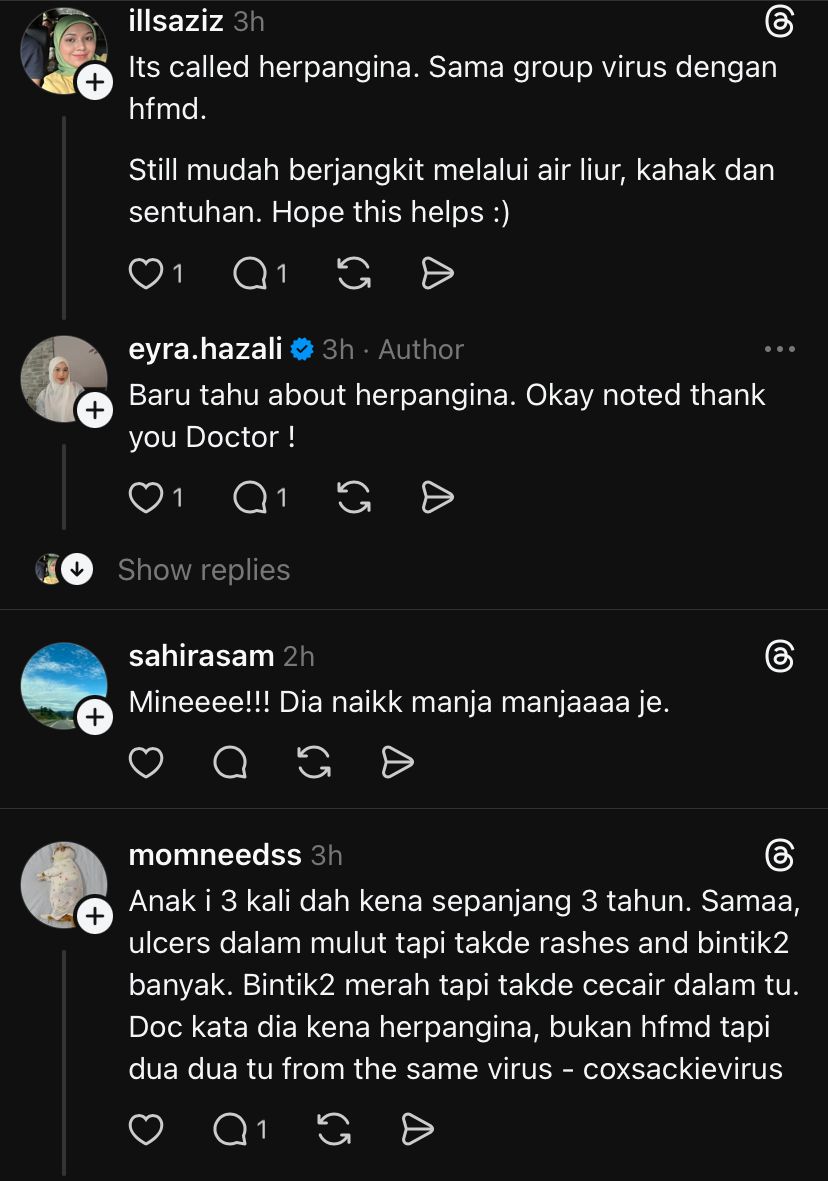The height and width of the screenshot is (1181, 828).
Task: Follow illsaziz using the plus badge
Action: 95,81
